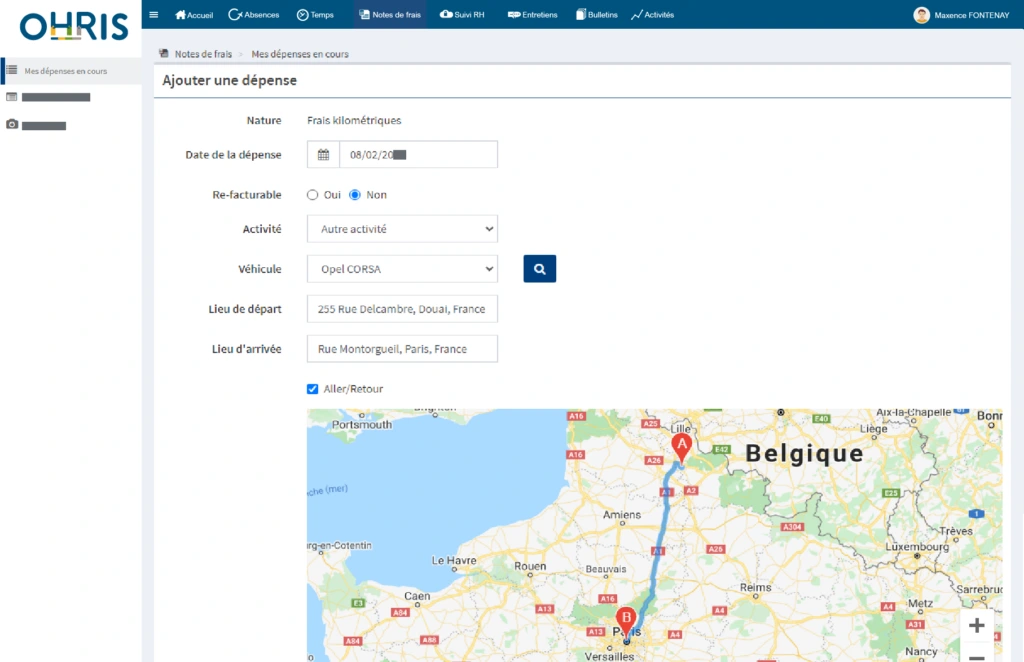Click the camera icon in sidebar
The width and height of the screenshot is (1024, 662).
click(12, 125)
